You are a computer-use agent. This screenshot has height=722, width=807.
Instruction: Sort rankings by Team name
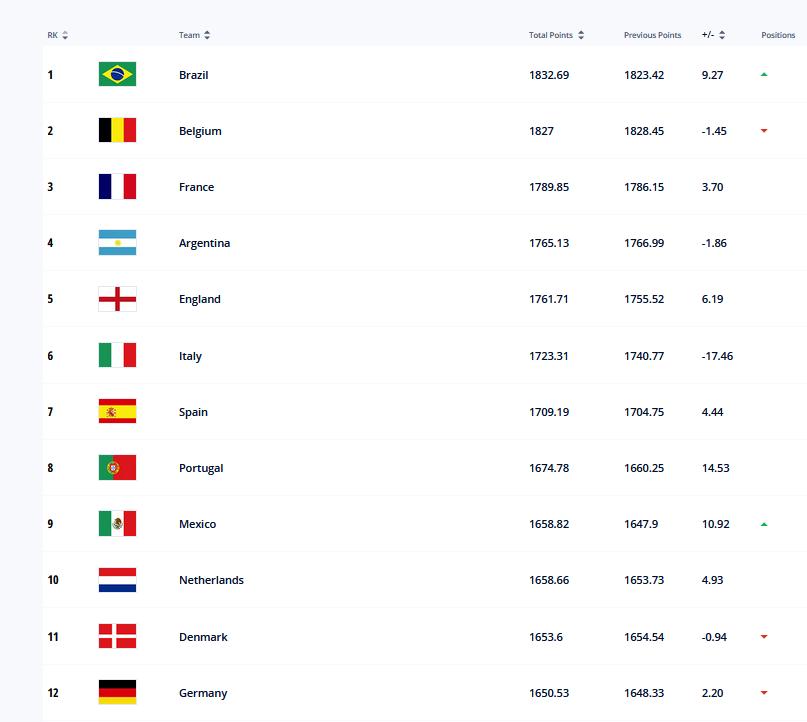[195, 35]
